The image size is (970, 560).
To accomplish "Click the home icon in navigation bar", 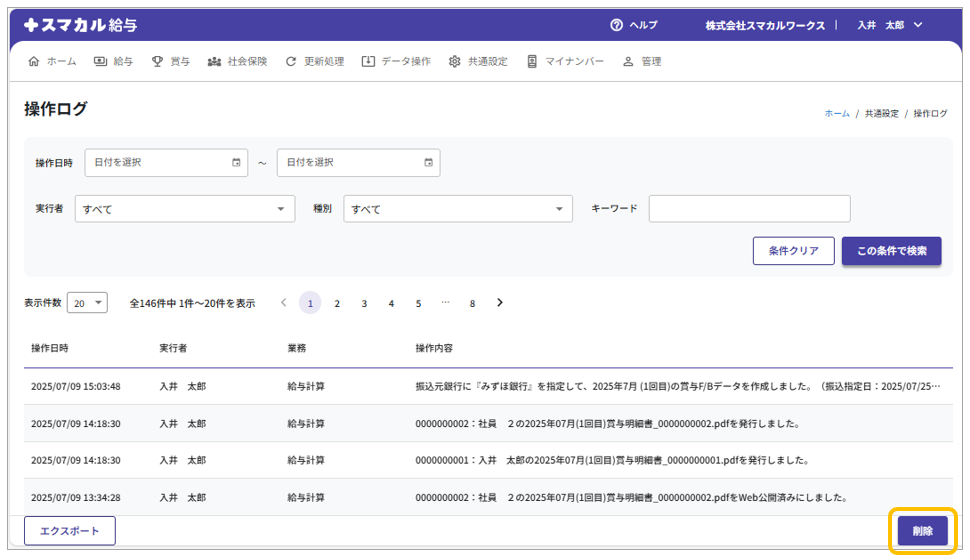I will tap(34, 62).
